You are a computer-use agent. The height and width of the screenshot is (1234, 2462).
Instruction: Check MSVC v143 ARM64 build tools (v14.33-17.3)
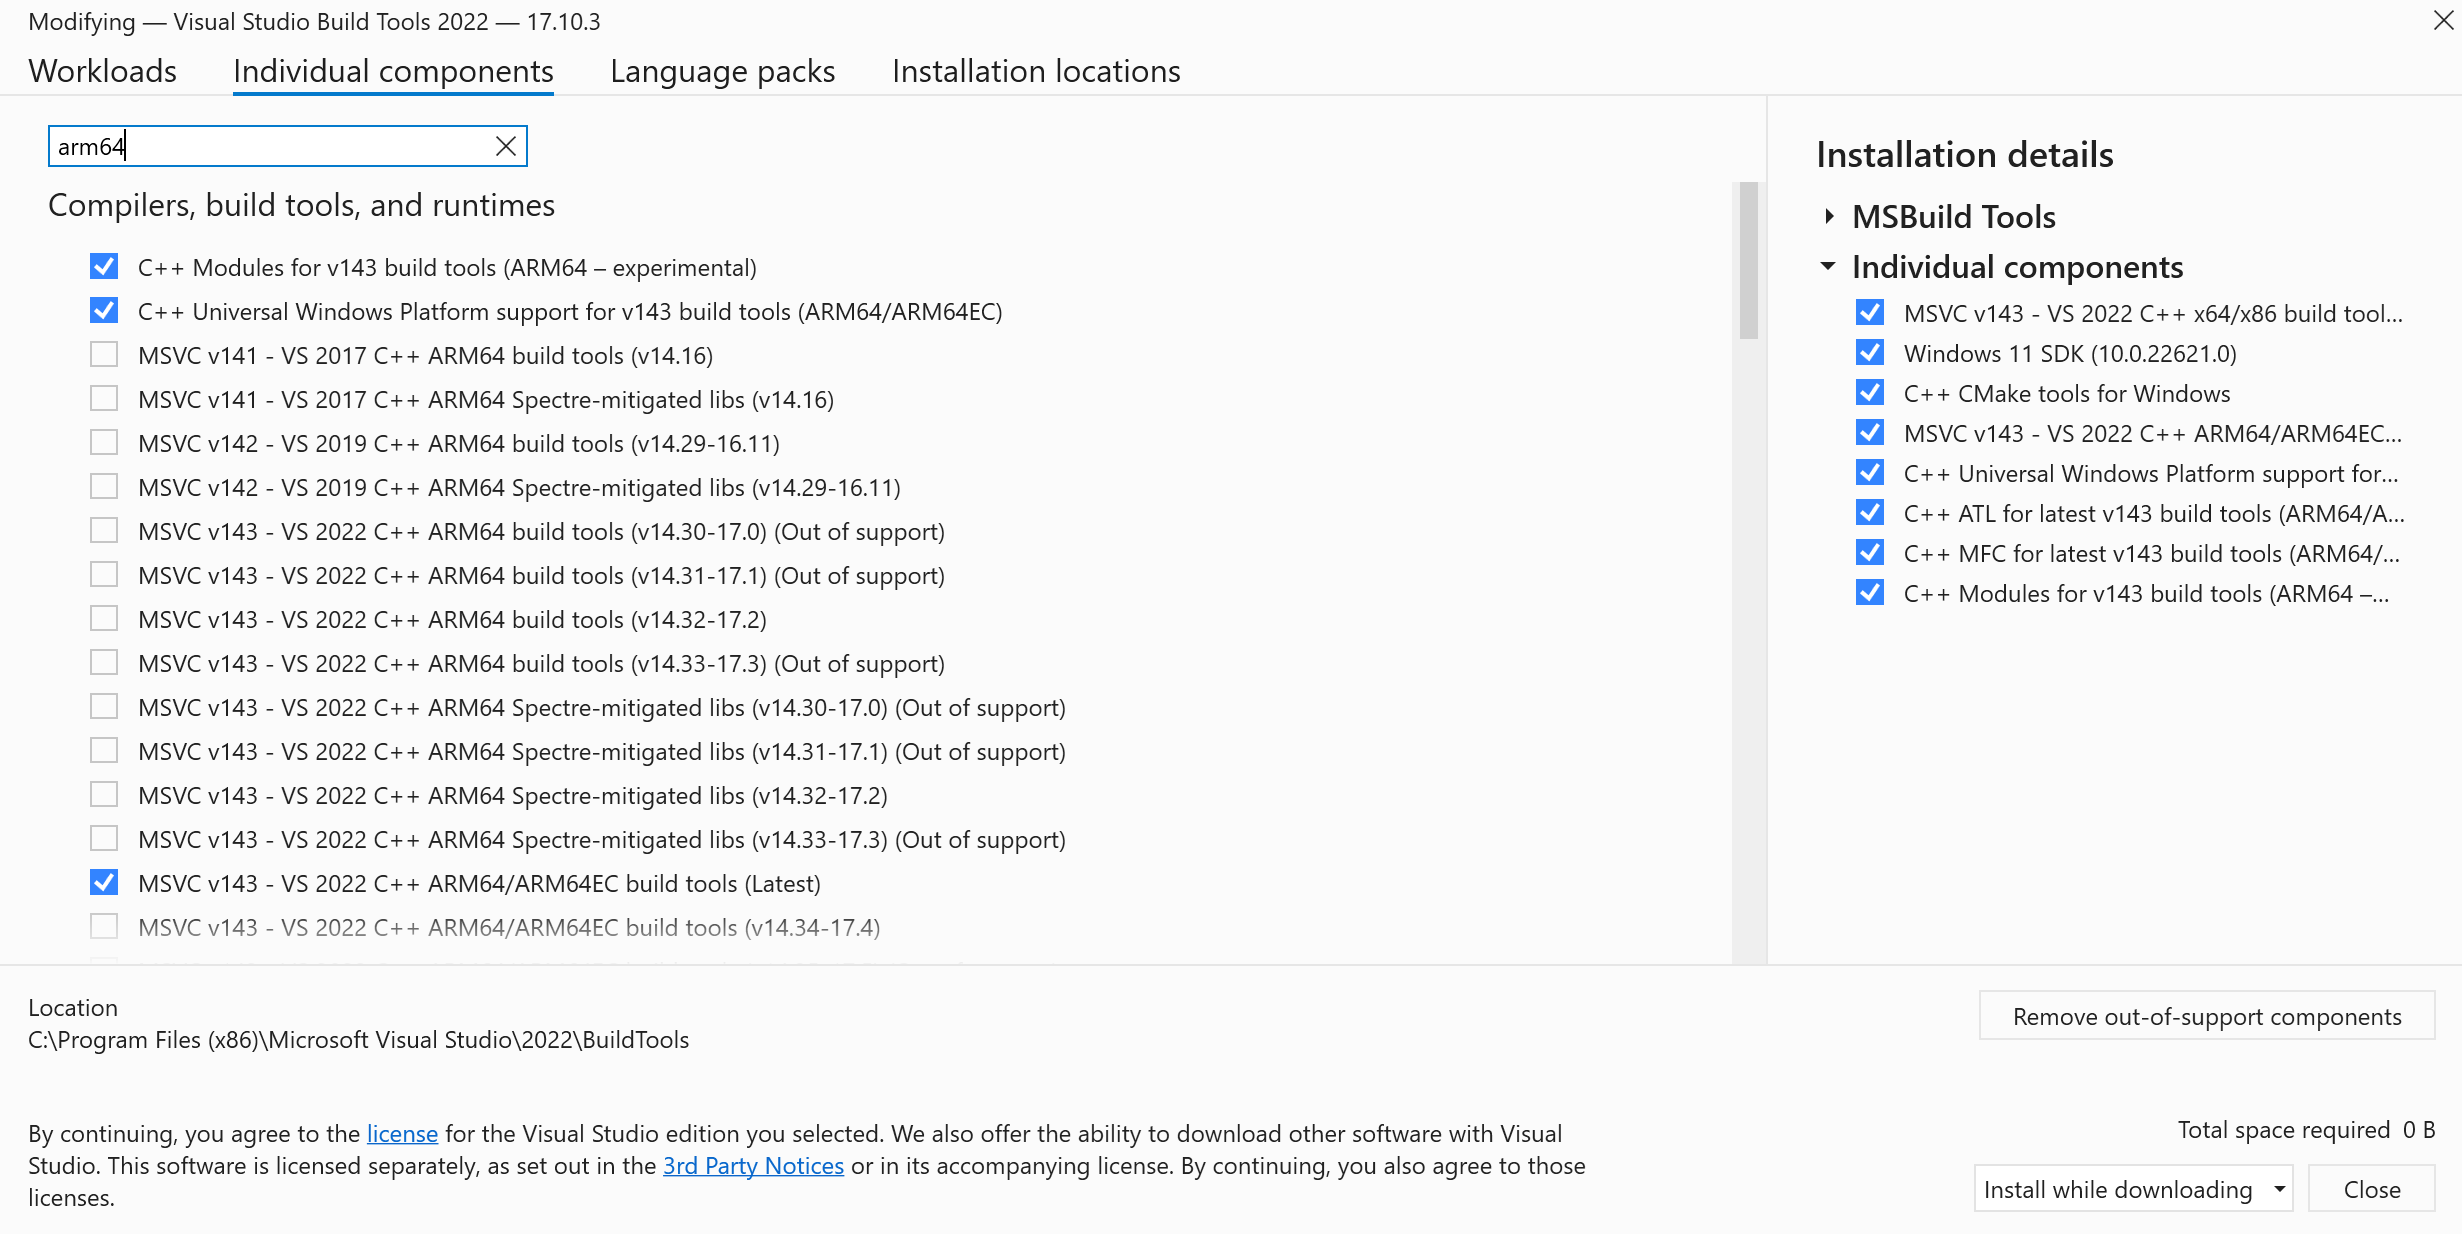click(104, 663)
